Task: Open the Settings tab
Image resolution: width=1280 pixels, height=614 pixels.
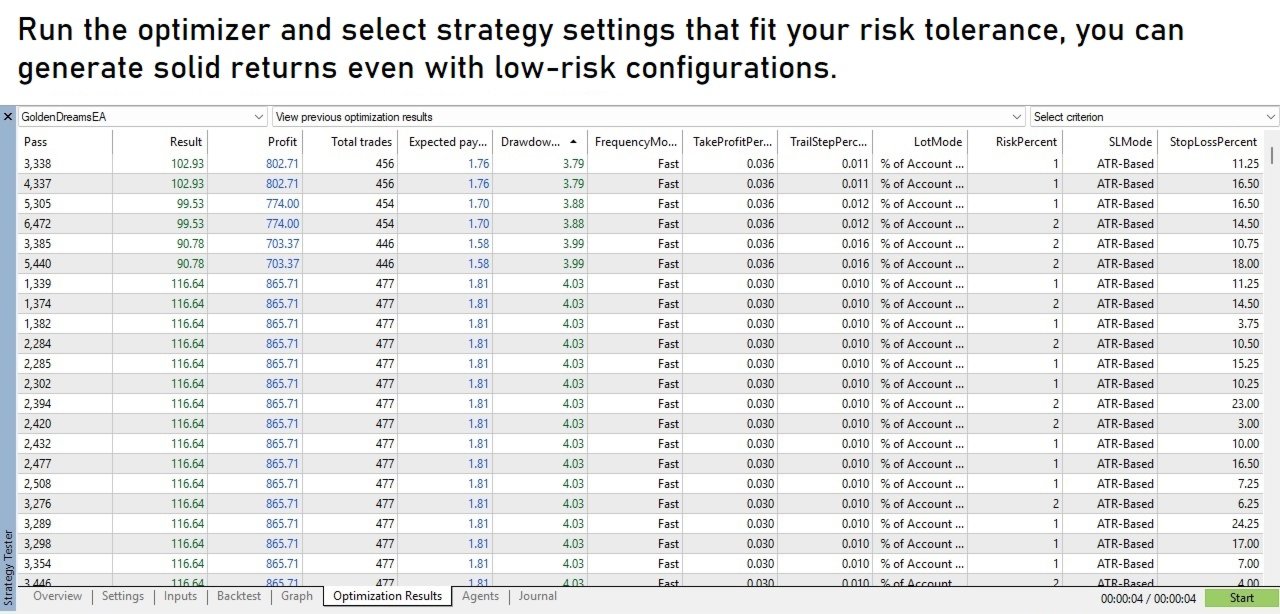Action: [x=123, y=596]
